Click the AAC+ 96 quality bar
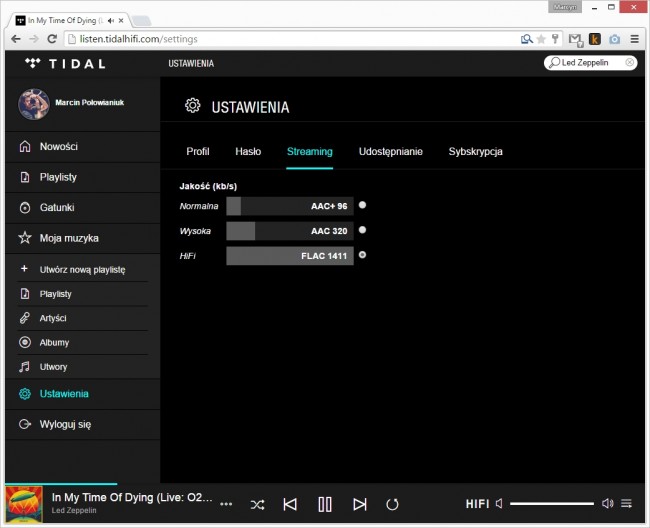The height and width of the screenshot is (528, 650). click(290, 206)
